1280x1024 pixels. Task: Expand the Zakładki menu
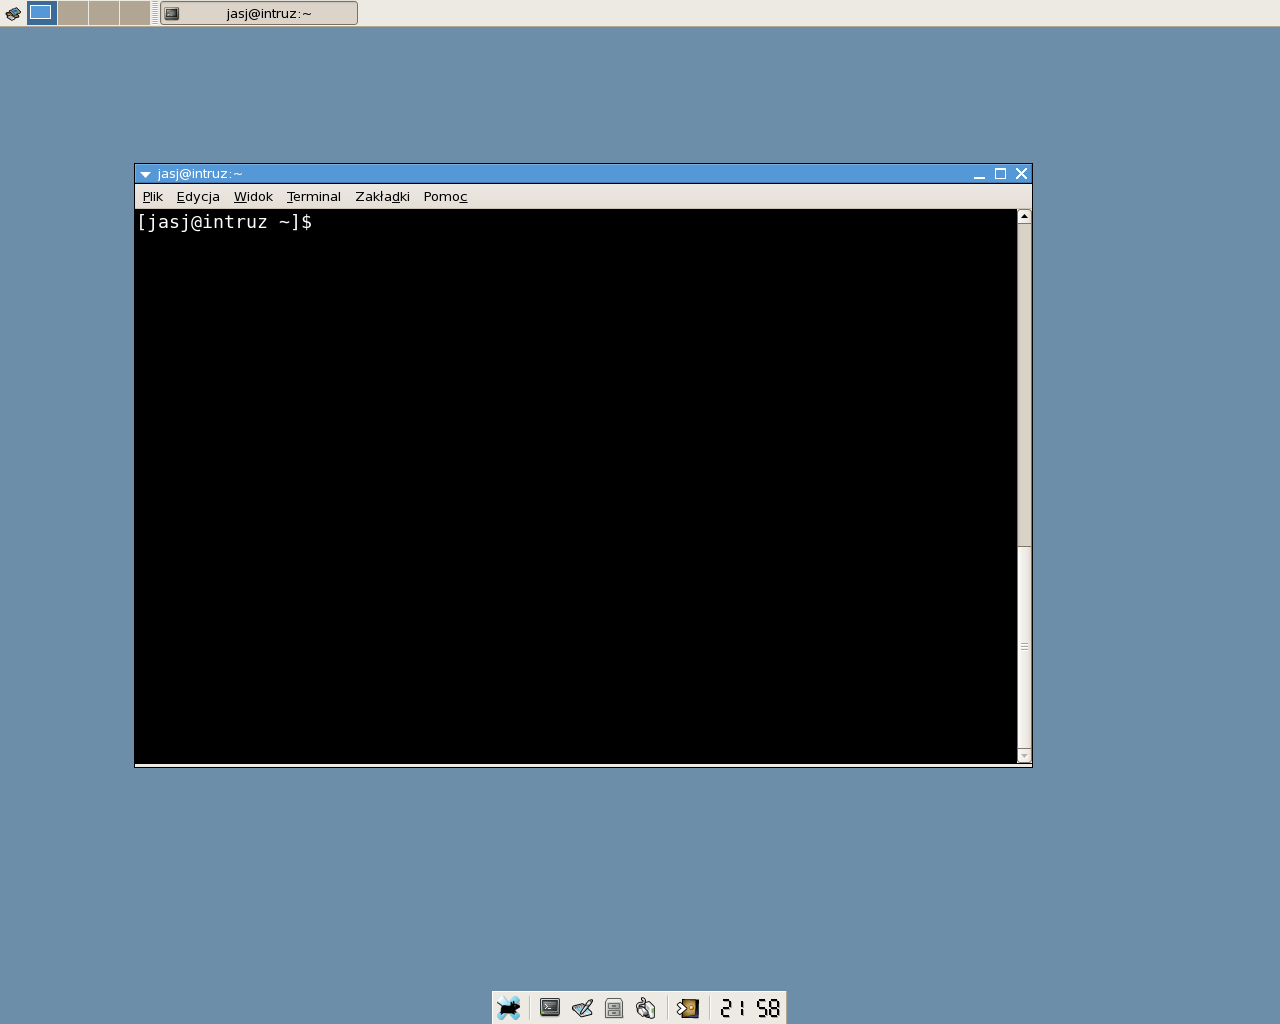pos(382,197)
